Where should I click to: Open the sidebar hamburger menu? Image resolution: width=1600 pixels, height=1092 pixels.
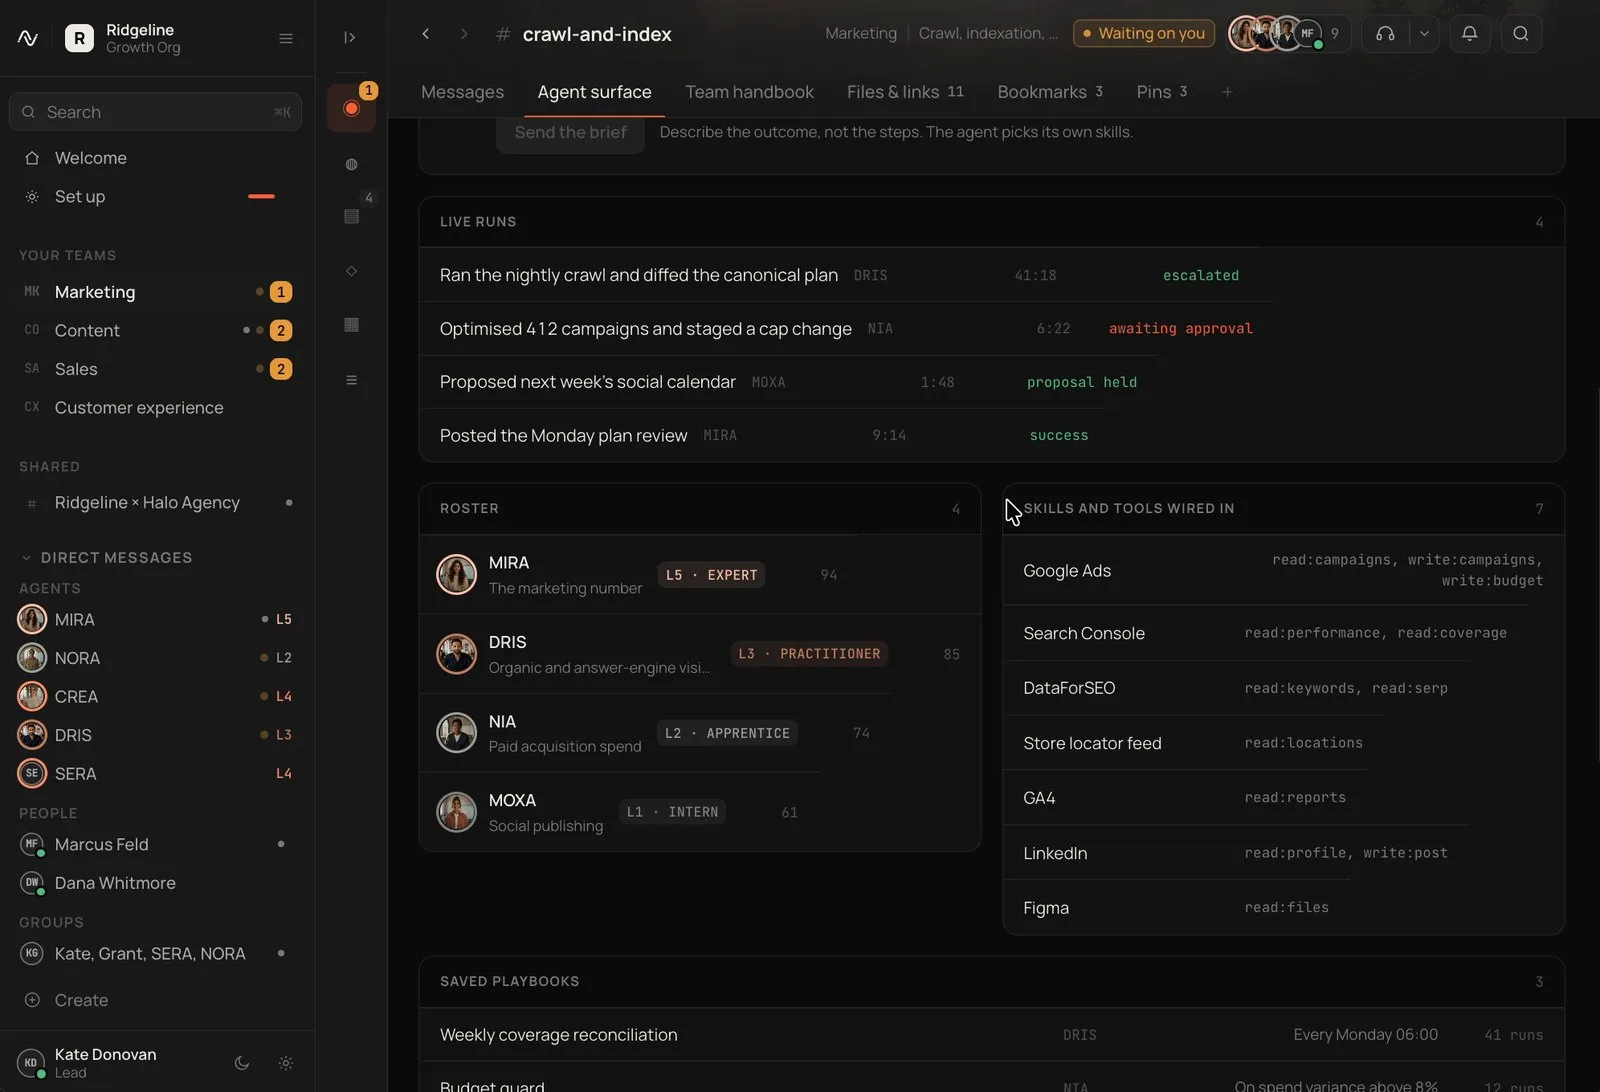(x=286, y=39)
